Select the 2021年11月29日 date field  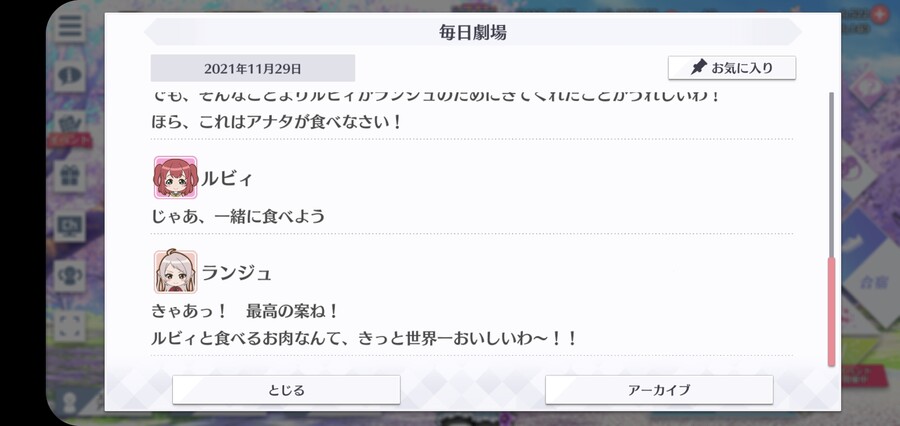[253, 68]
